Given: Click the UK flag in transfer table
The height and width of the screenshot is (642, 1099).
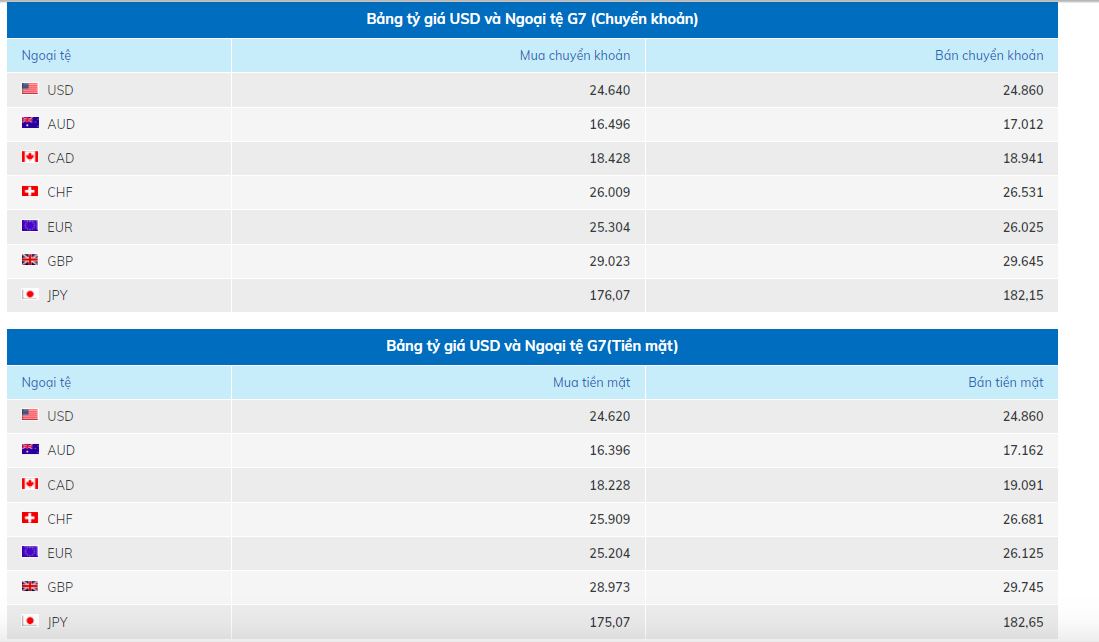Looking at the screenshot, I should pos(30,260).
